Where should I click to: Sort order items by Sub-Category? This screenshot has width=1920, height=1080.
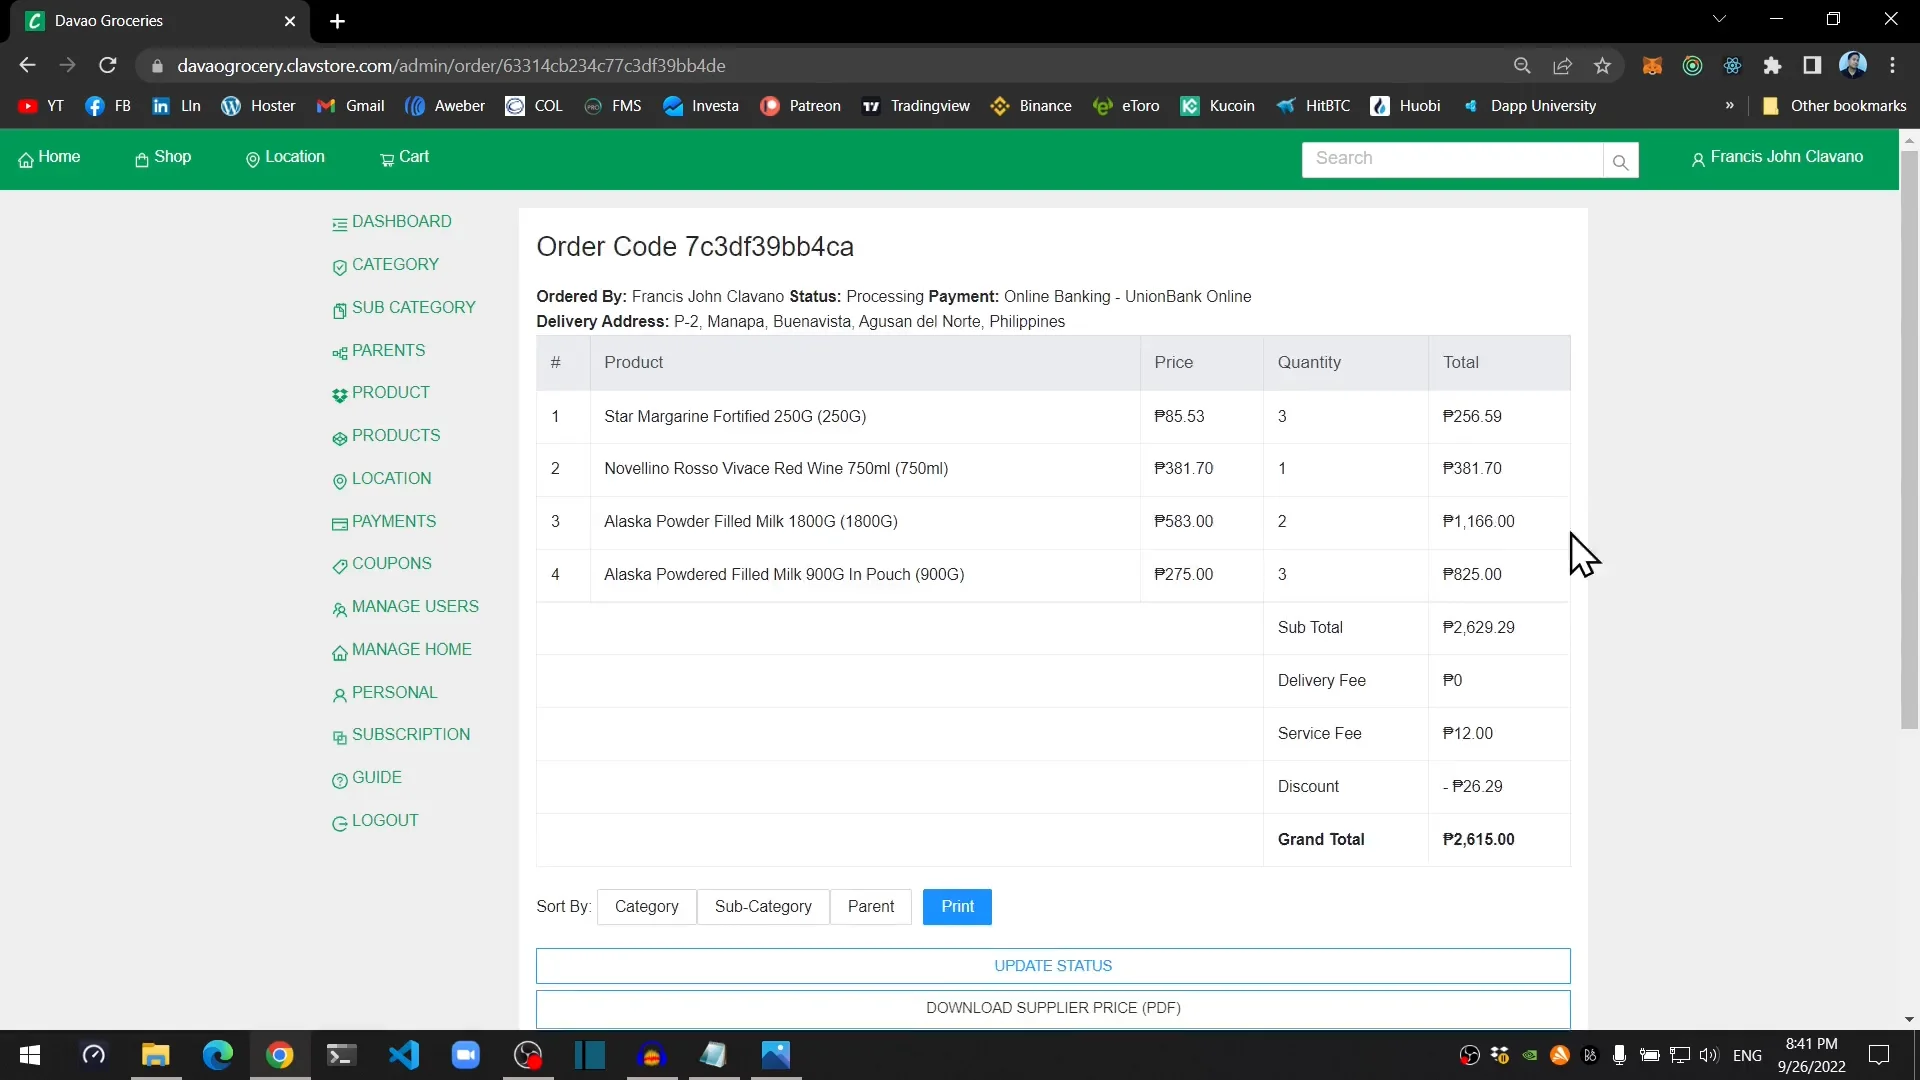[762, 907]
